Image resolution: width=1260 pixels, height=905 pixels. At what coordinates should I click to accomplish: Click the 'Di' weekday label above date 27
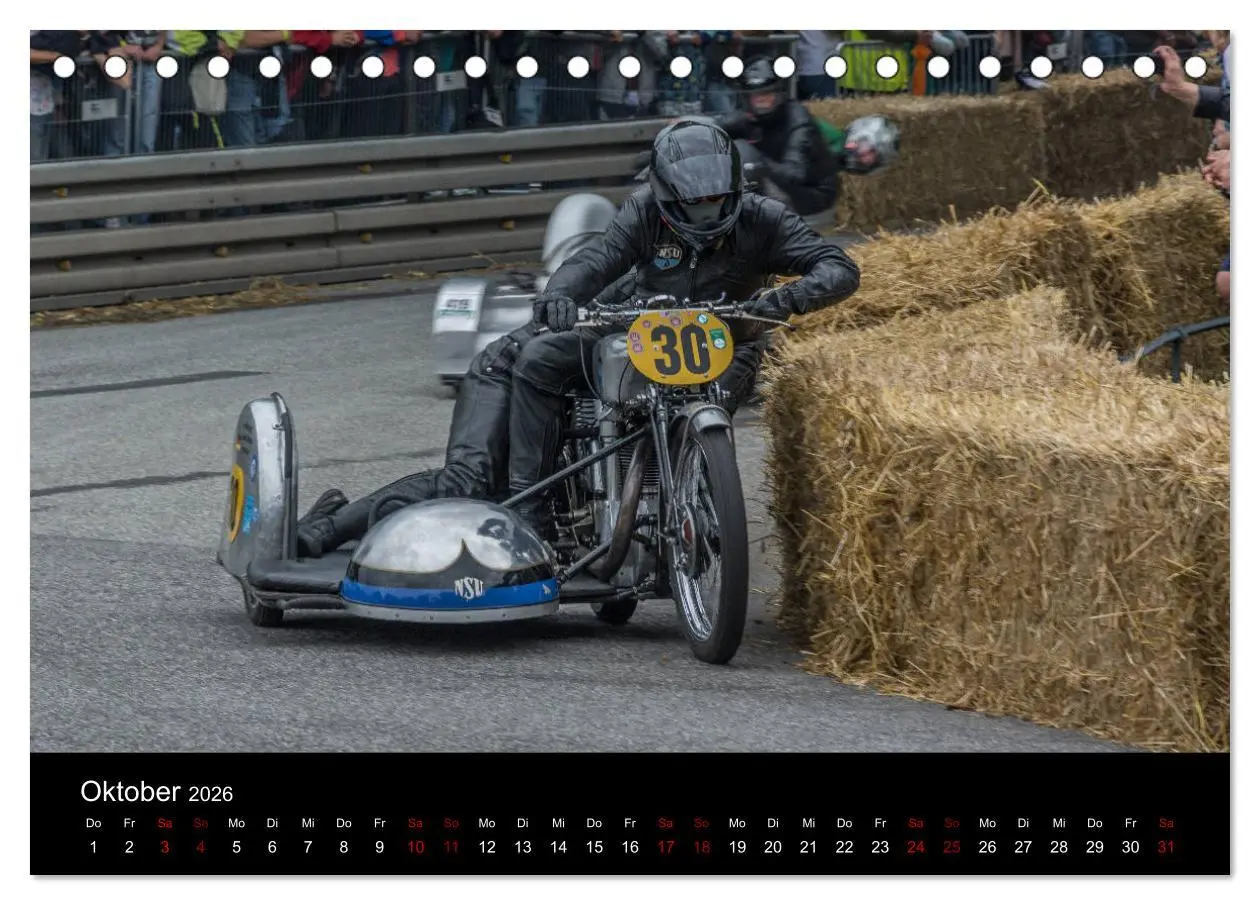pos(1023,823)
